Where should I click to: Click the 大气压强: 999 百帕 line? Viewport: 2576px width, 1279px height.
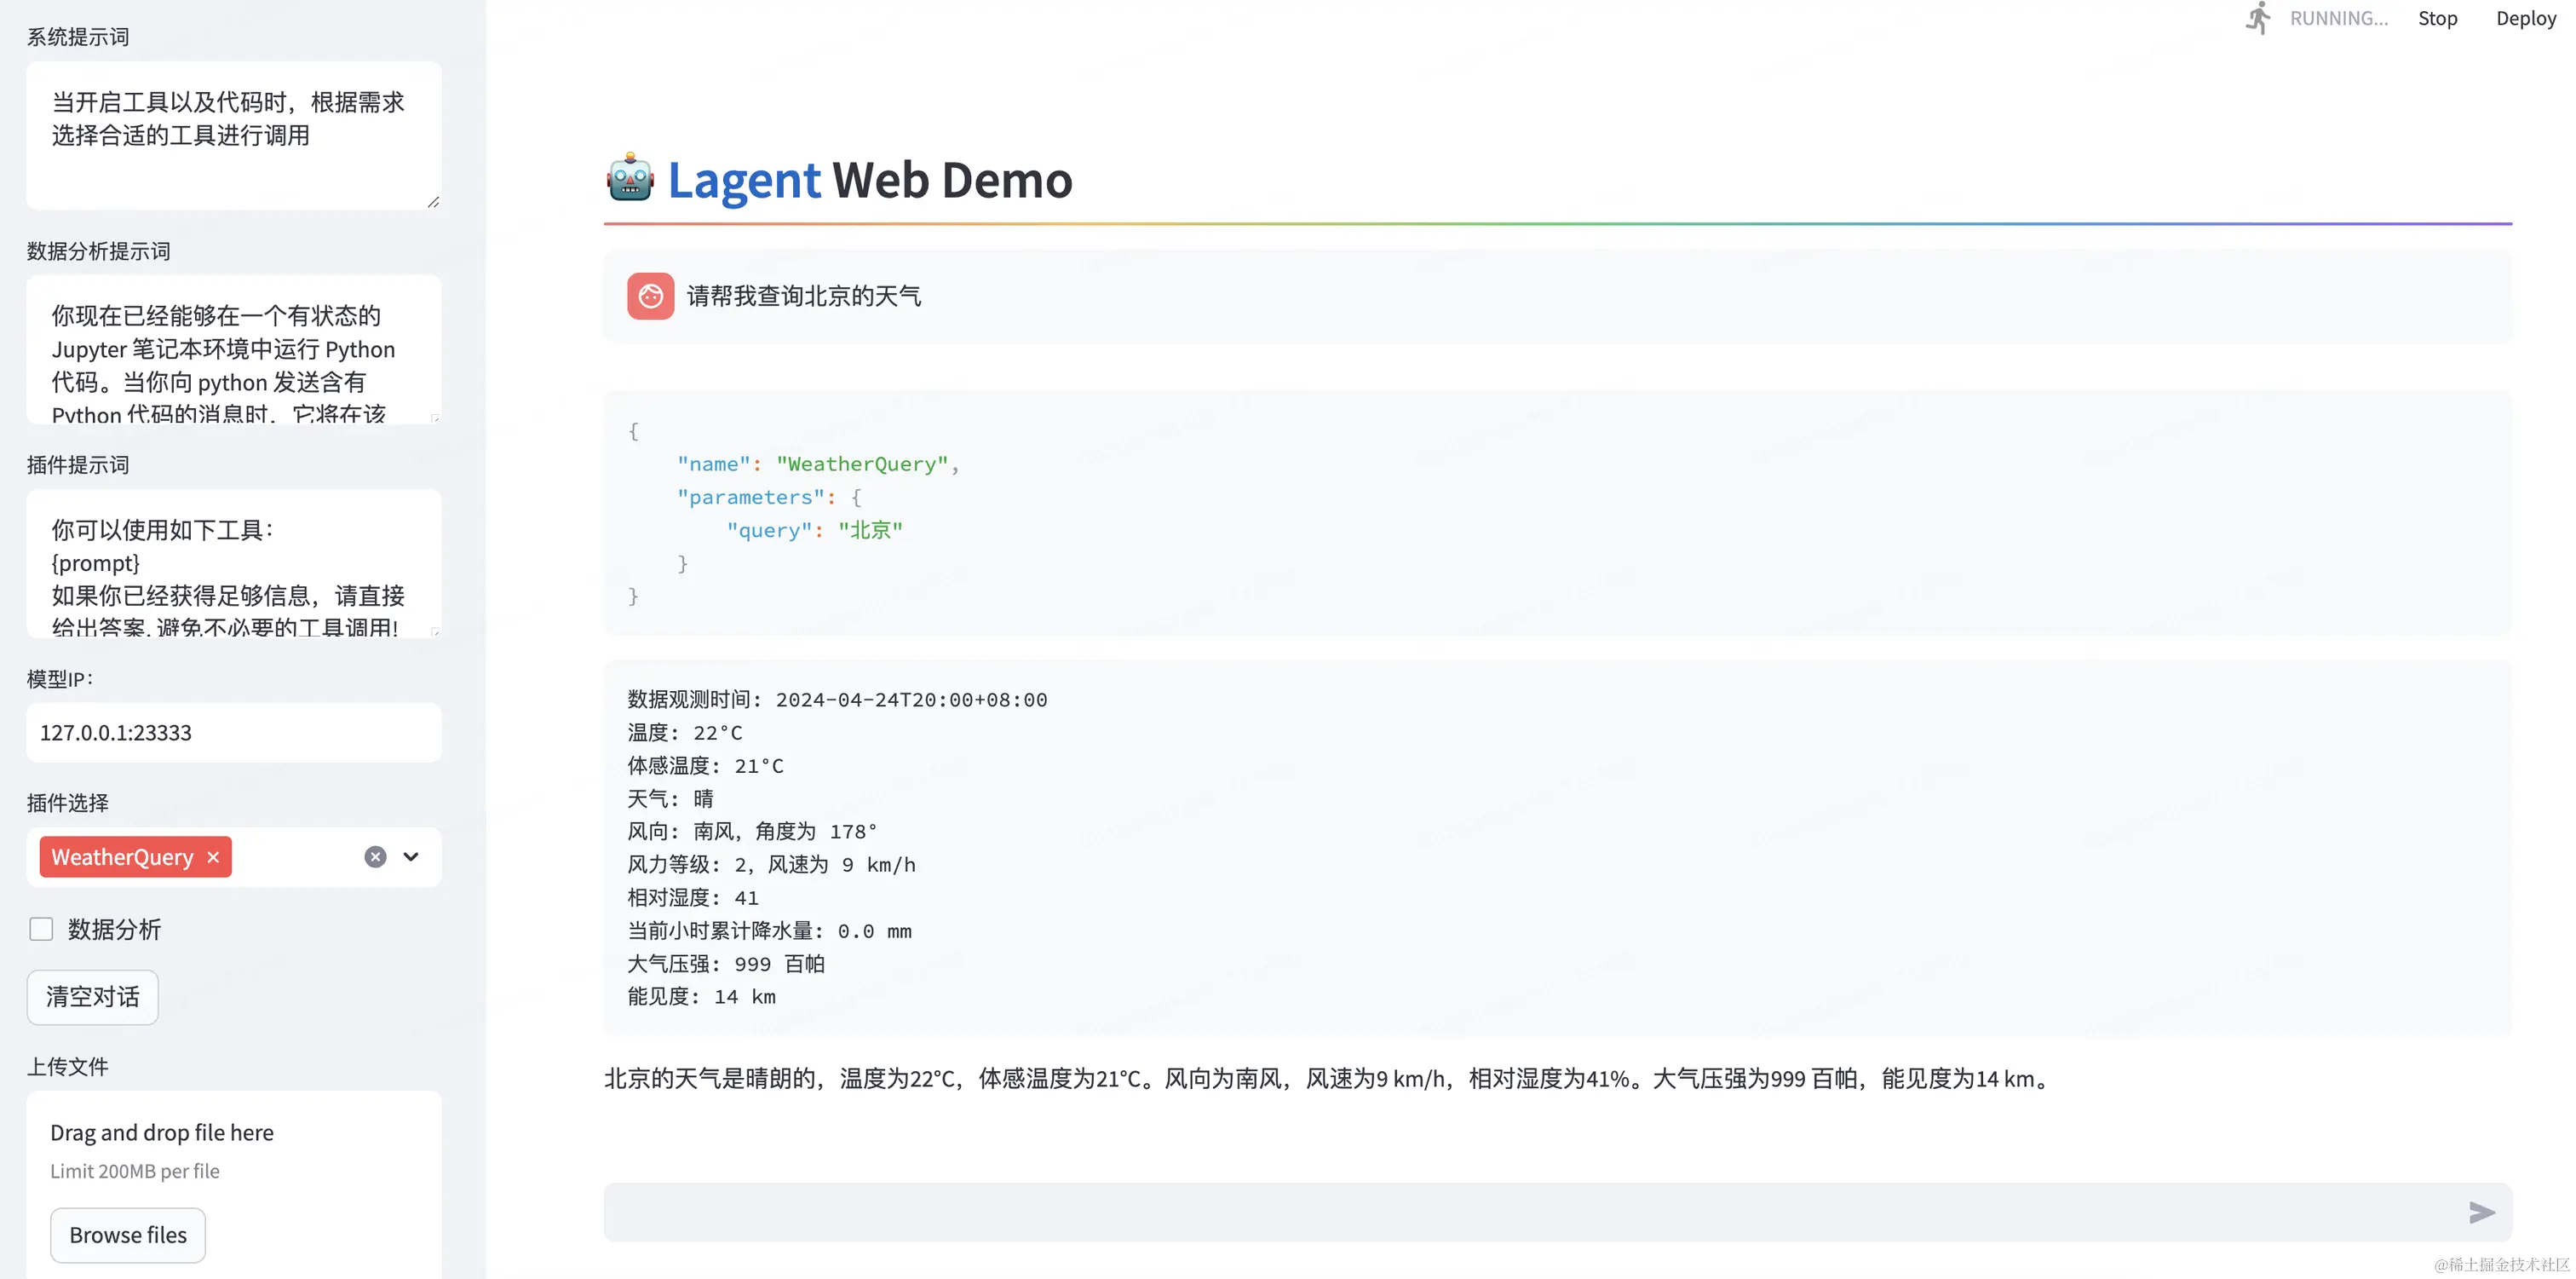tap(726, 964)
